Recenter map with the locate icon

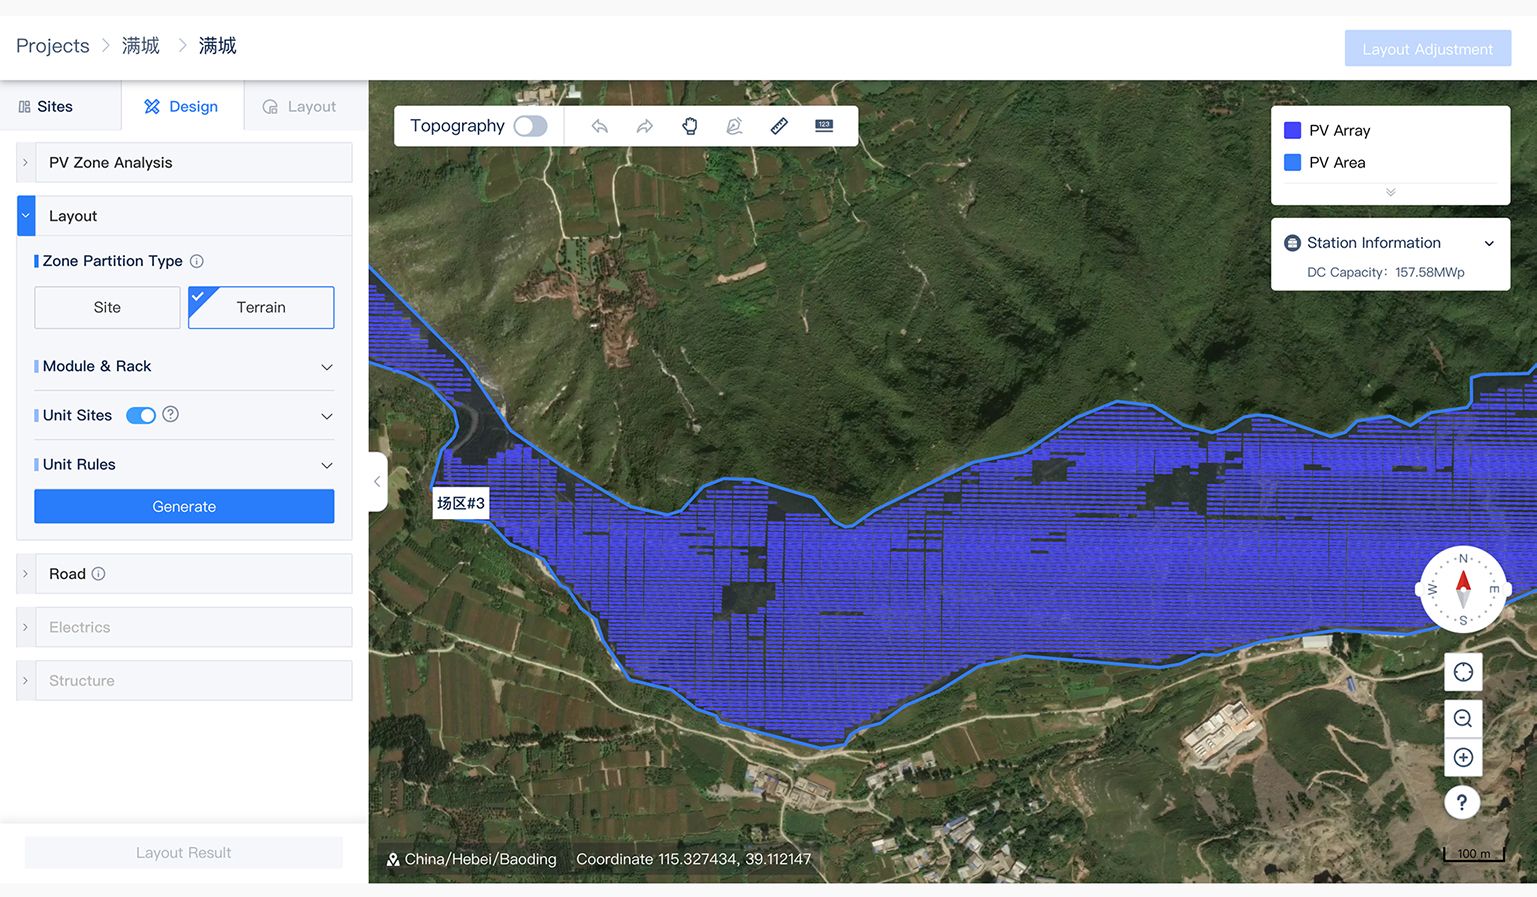(x=1462, y=672)
